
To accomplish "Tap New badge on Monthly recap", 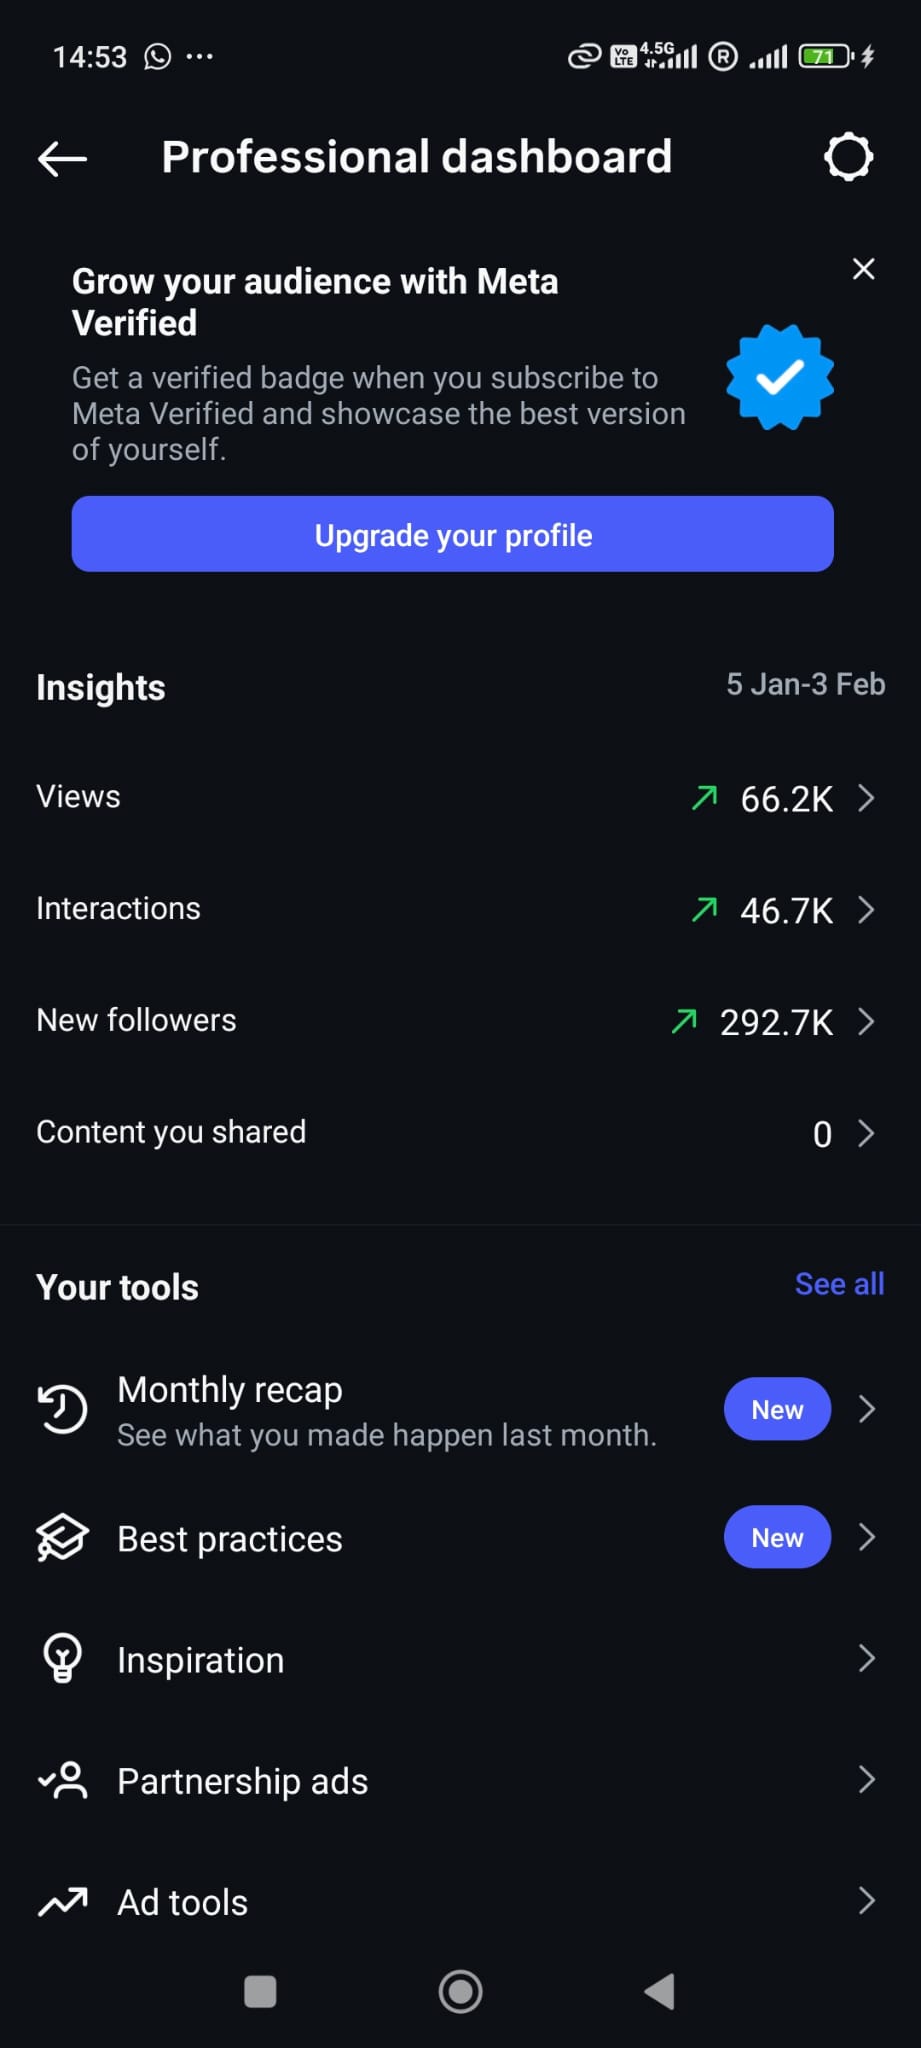I will pos(777,1409).
